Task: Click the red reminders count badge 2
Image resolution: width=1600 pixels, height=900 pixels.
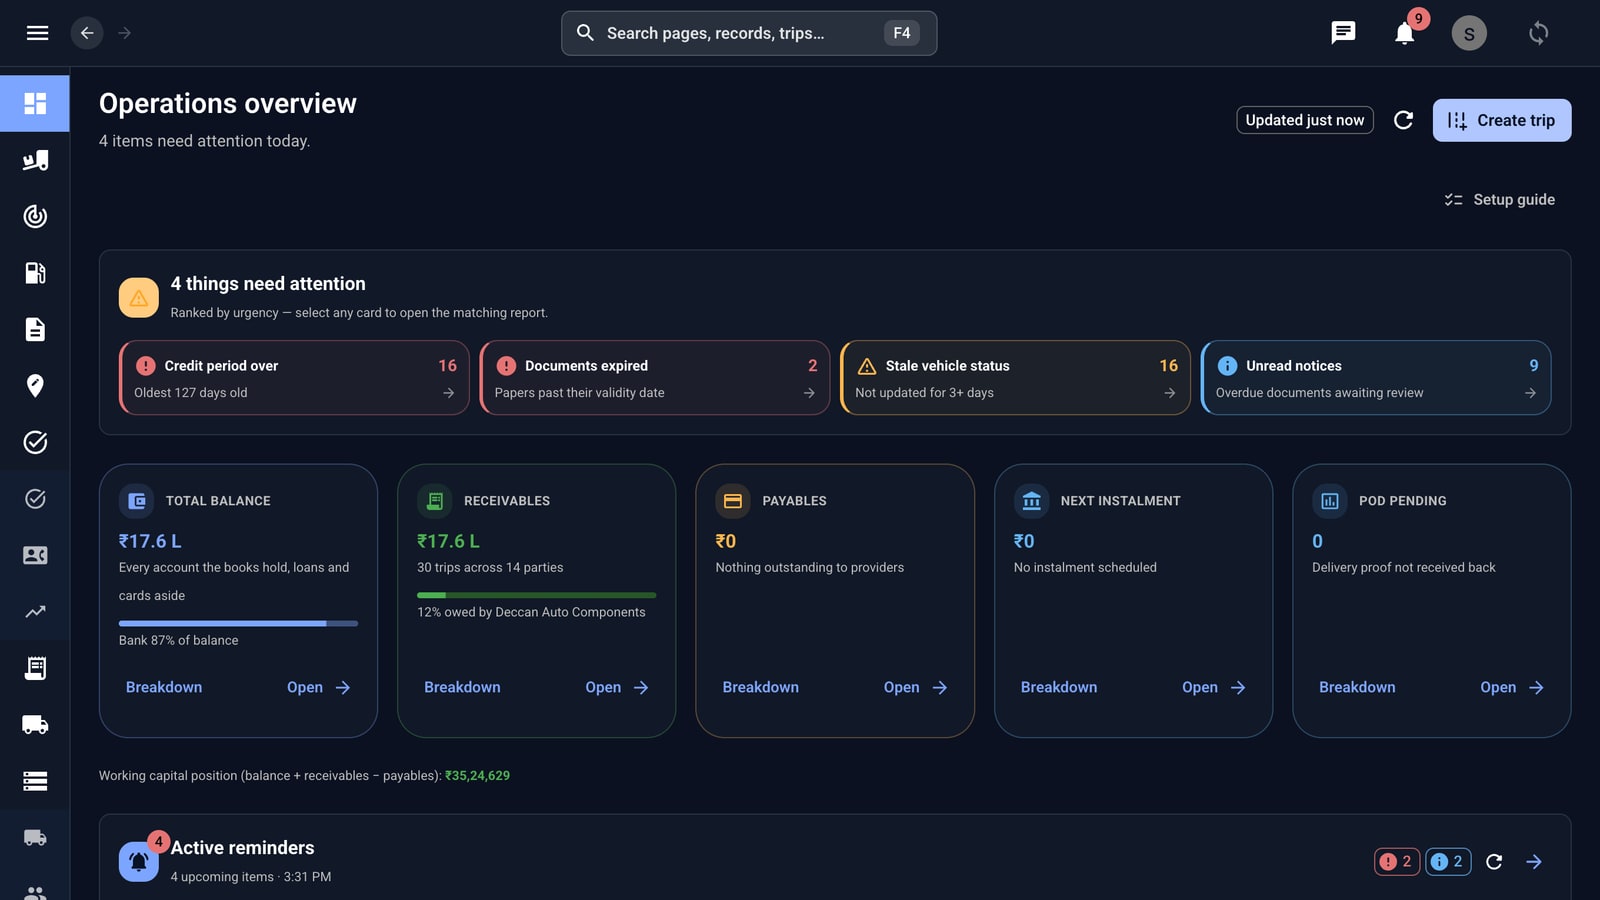Action: point(1397,862)
